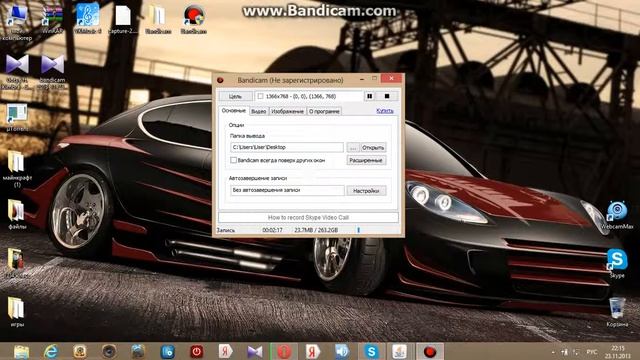Open the WebcamMax desktop shortcut
This screenshot has height=360, width=640.
tap(617, 214)
